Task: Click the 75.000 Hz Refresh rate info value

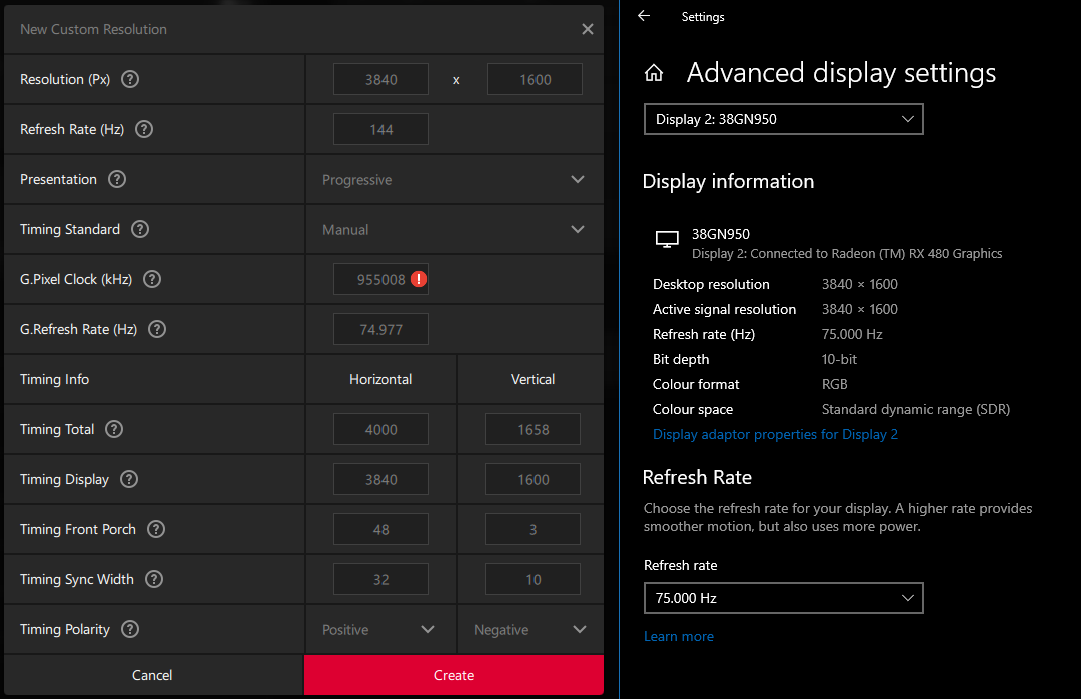Action: [851, 334]
